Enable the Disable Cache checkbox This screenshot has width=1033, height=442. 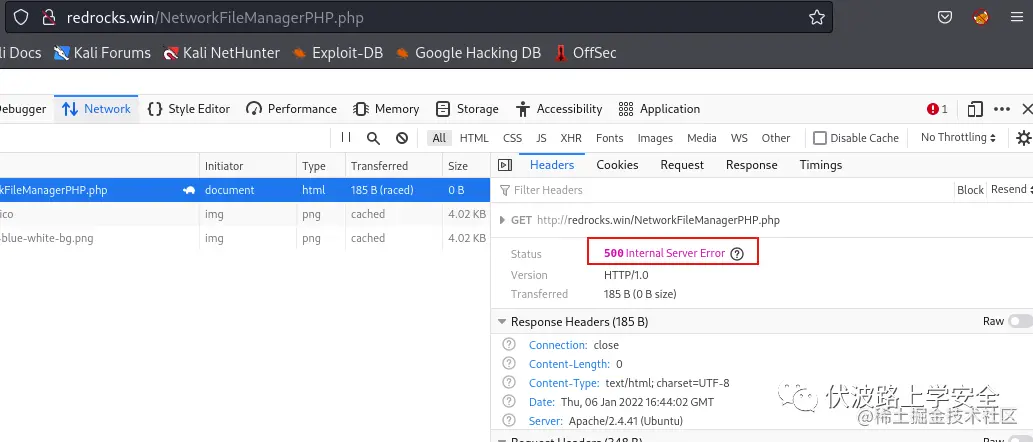click(820, 138)
